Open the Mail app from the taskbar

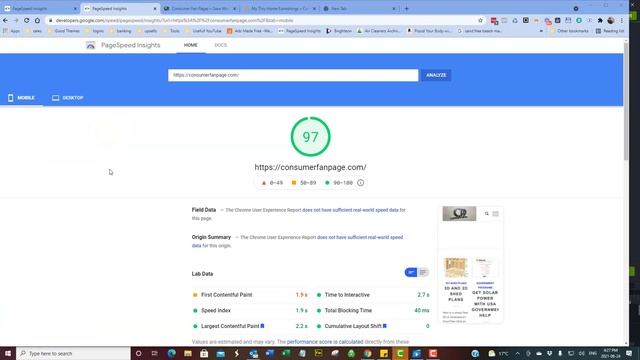(221, 353)
